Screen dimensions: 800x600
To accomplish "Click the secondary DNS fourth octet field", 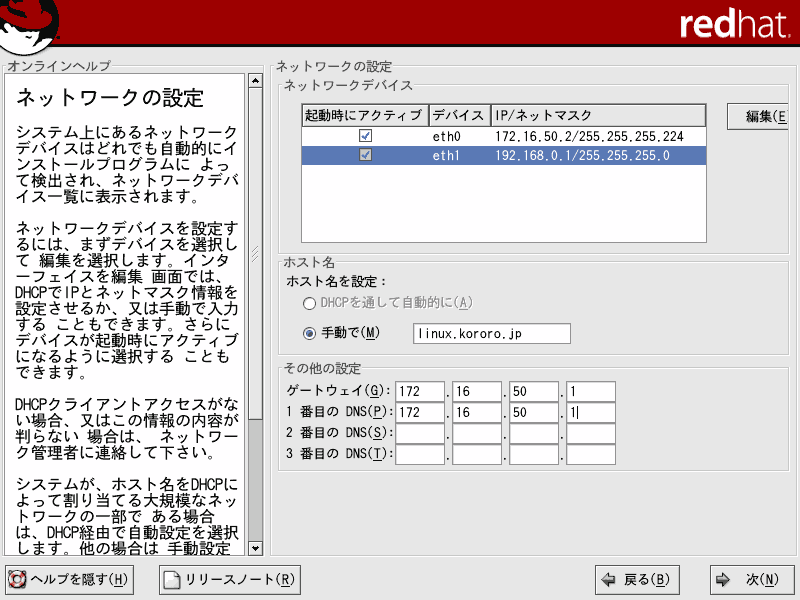I will coord(591,433).
